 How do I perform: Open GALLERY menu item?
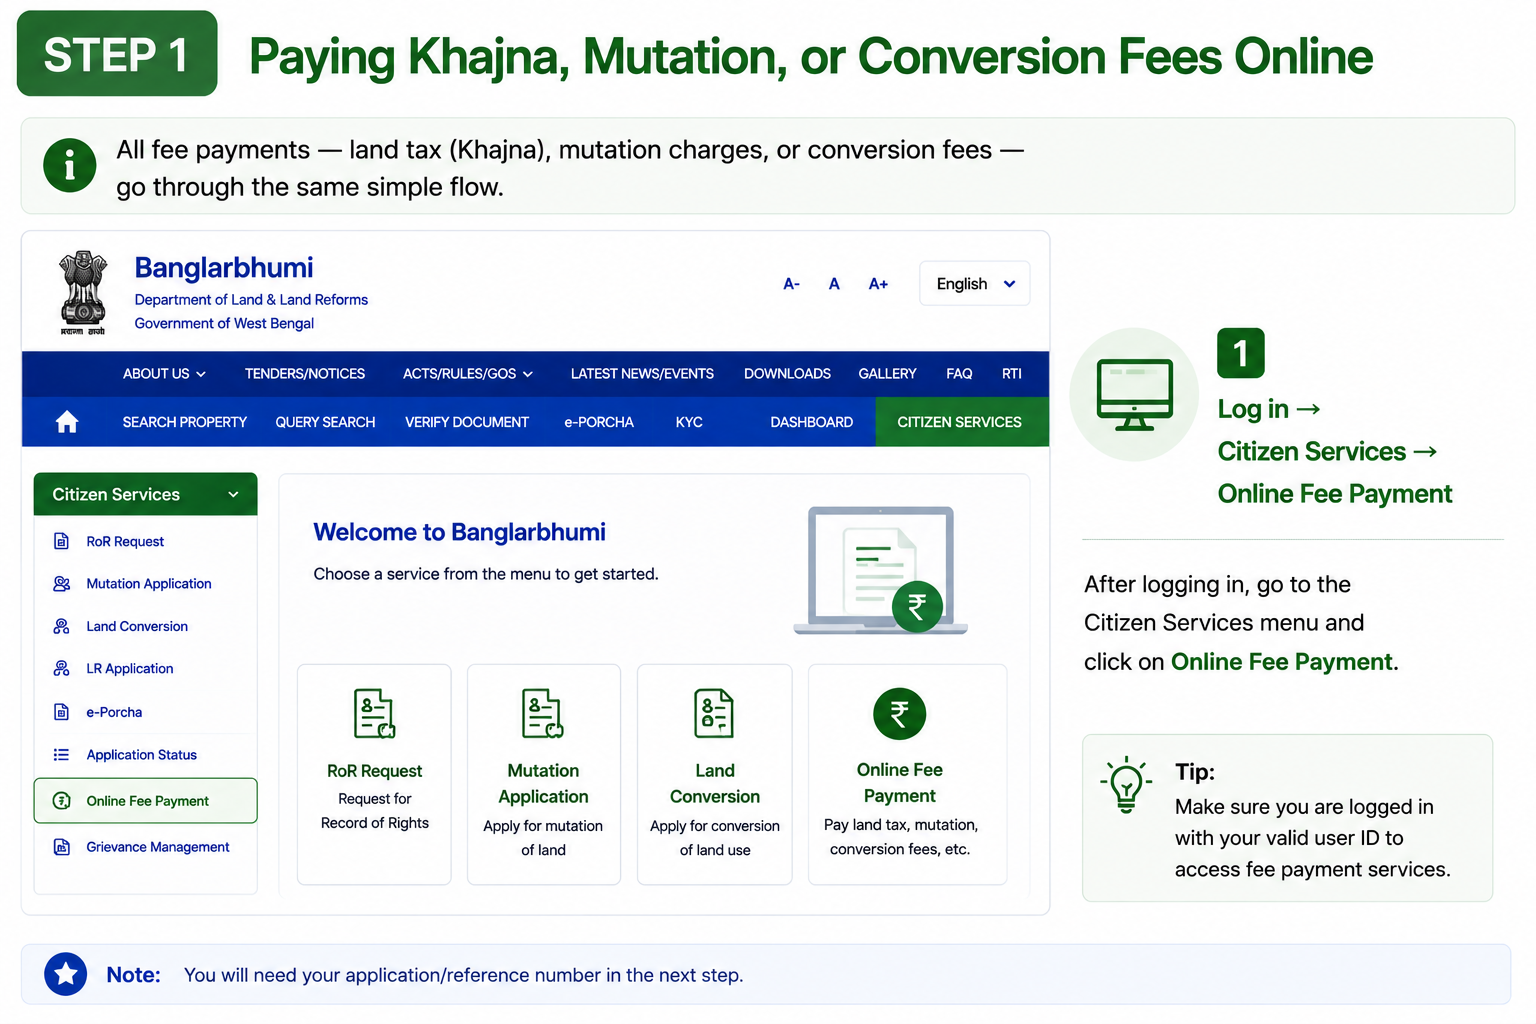point(887,374)
